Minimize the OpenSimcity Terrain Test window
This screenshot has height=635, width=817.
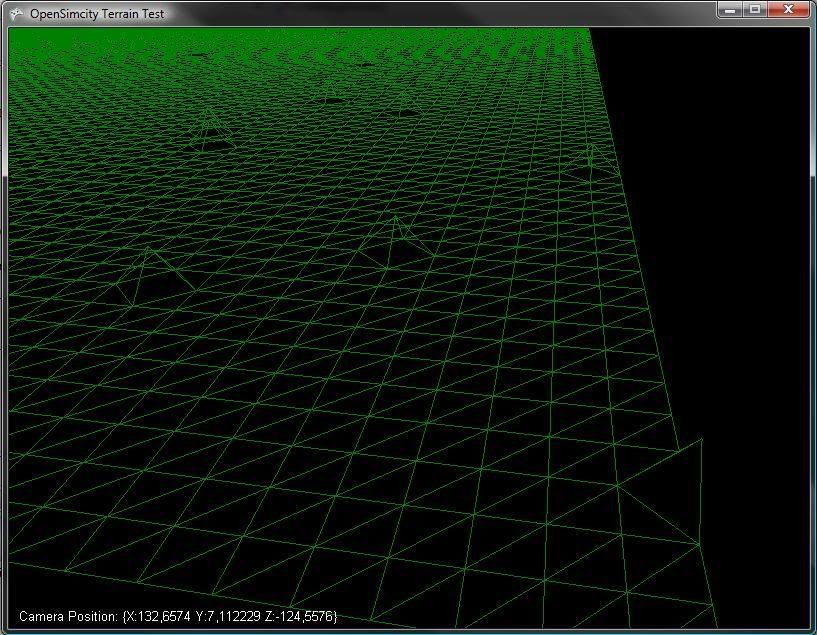[x=730, y=10]
